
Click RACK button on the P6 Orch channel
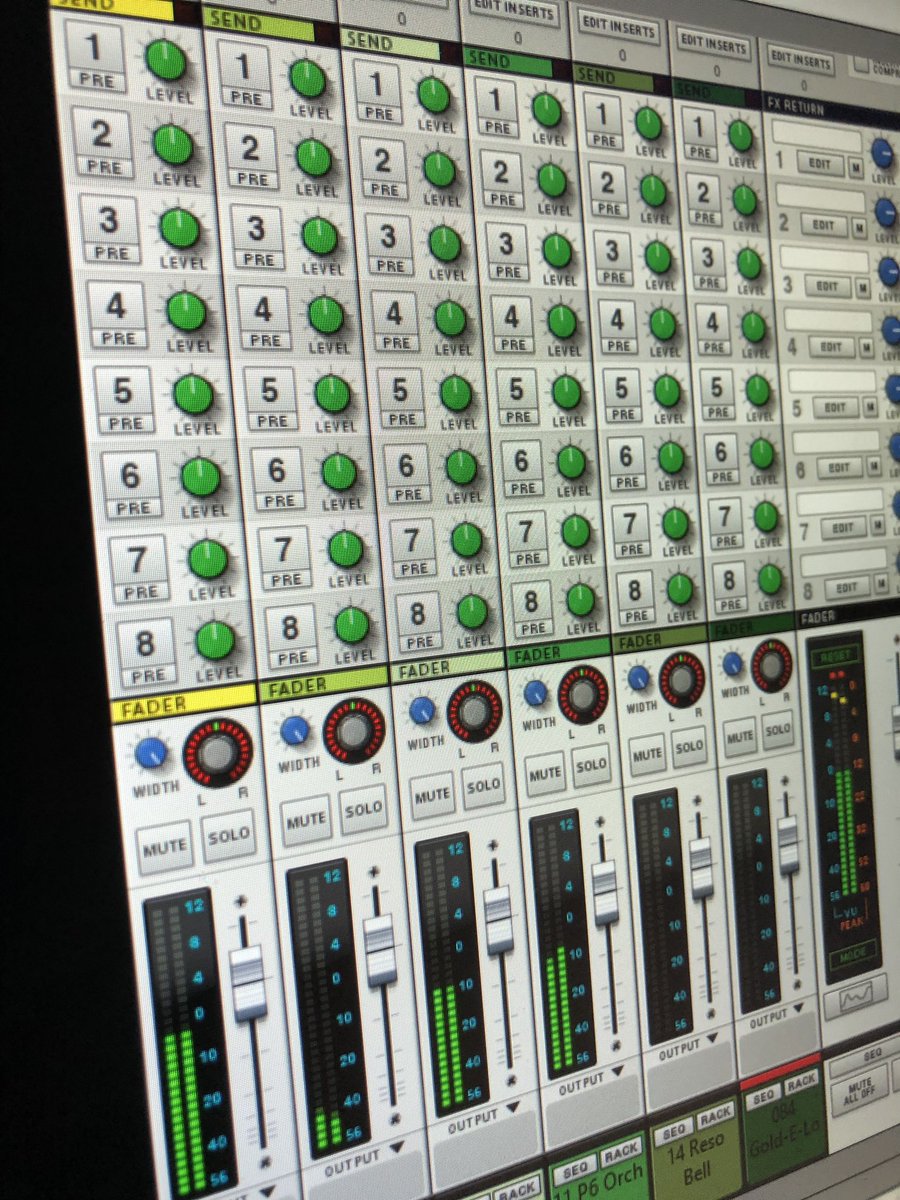click(x=621, y=1150)
